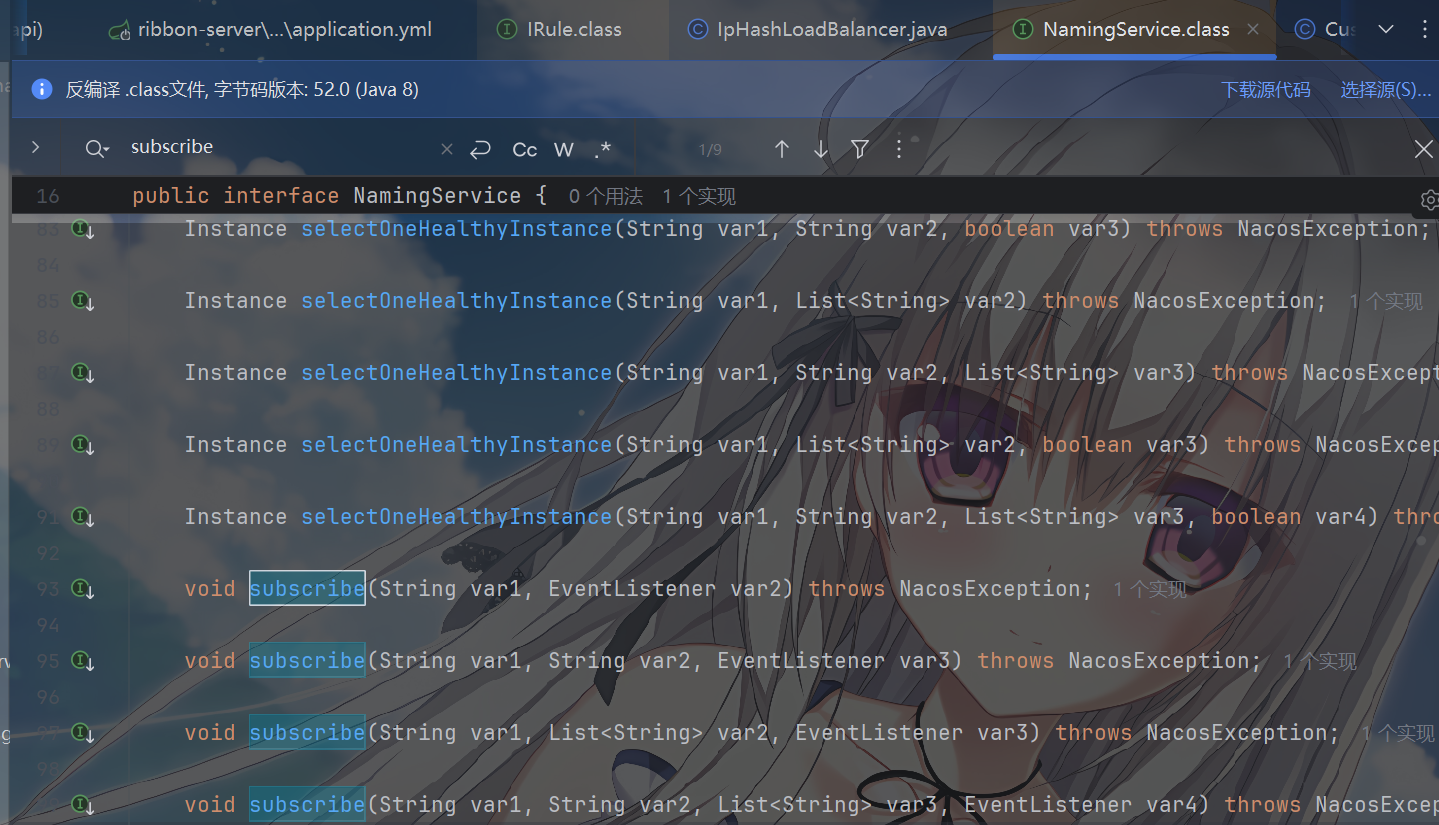Click the 1/9 match counter
Screen dimensions: 1439x825
[x=710, y=150]
